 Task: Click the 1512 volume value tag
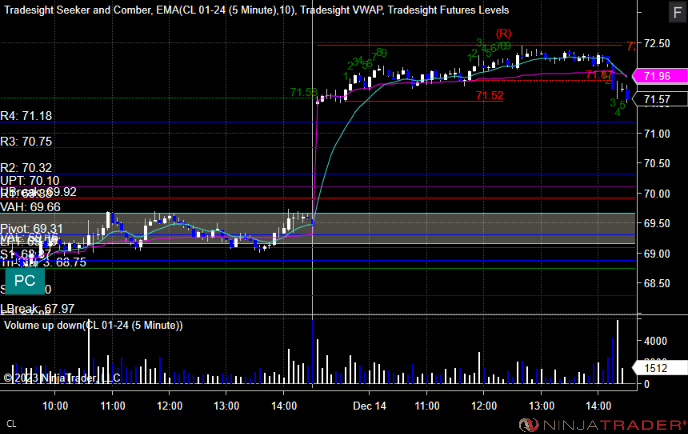tap(660, 368)
